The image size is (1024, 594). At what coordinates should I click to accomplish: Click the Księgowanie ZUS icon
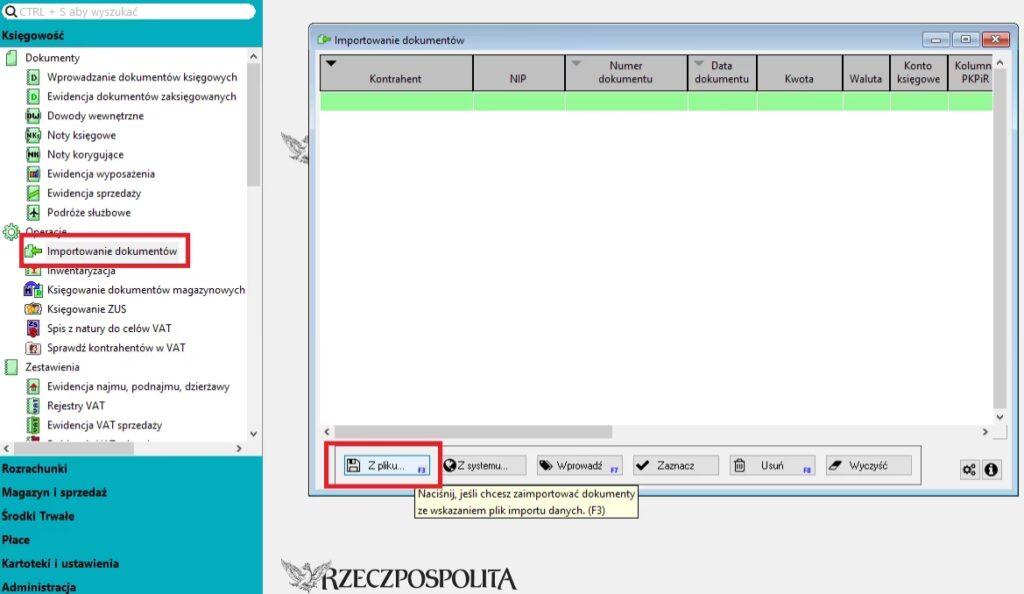click(x=33, y=309)
